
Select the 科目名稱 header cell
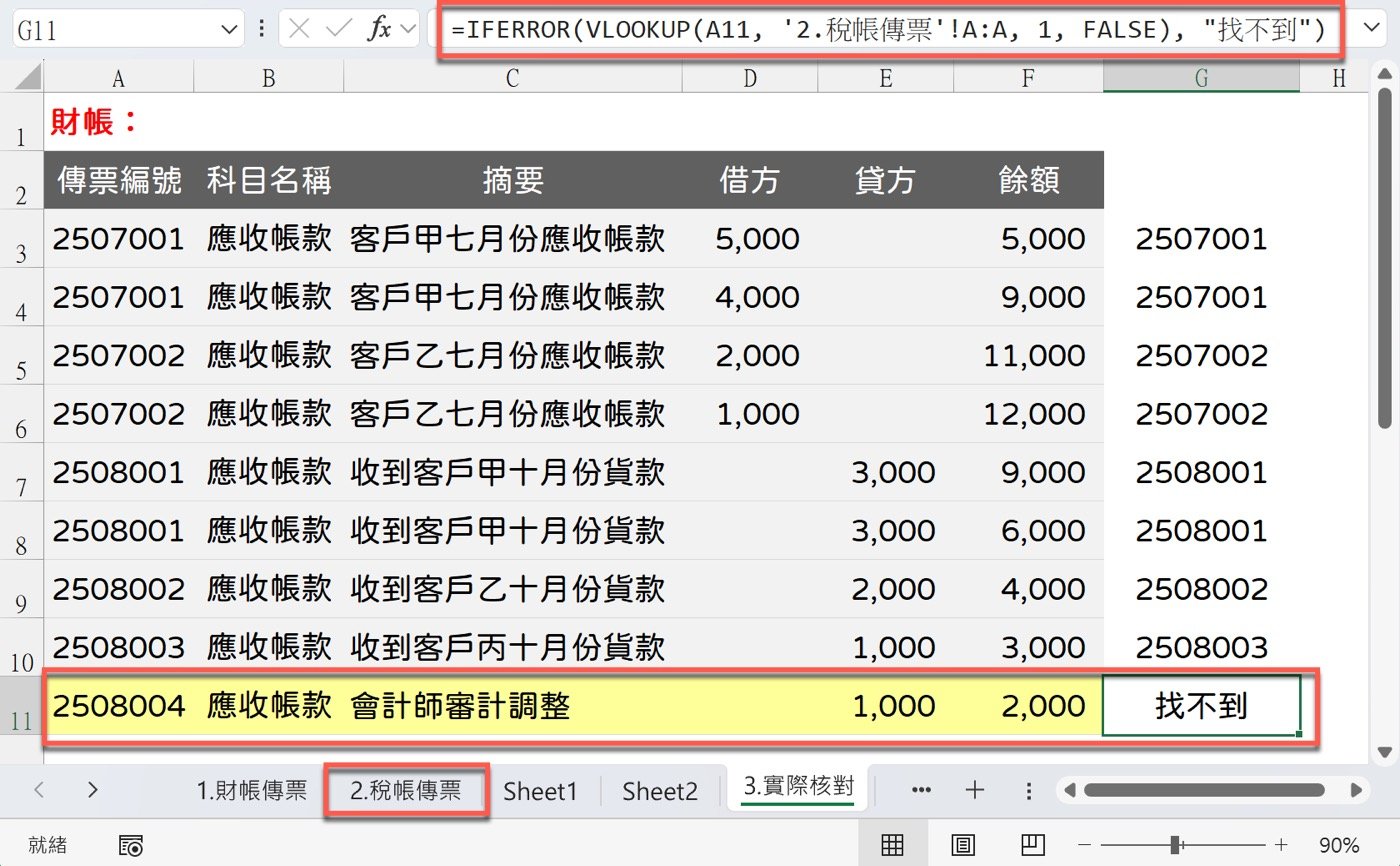click(x=268, y=180)
